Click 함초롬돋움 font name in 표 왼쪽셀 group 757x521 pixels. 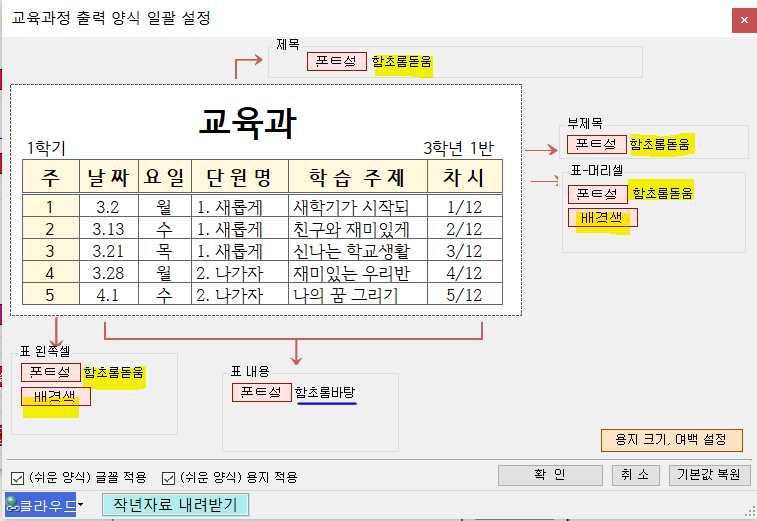click(113, 373)
